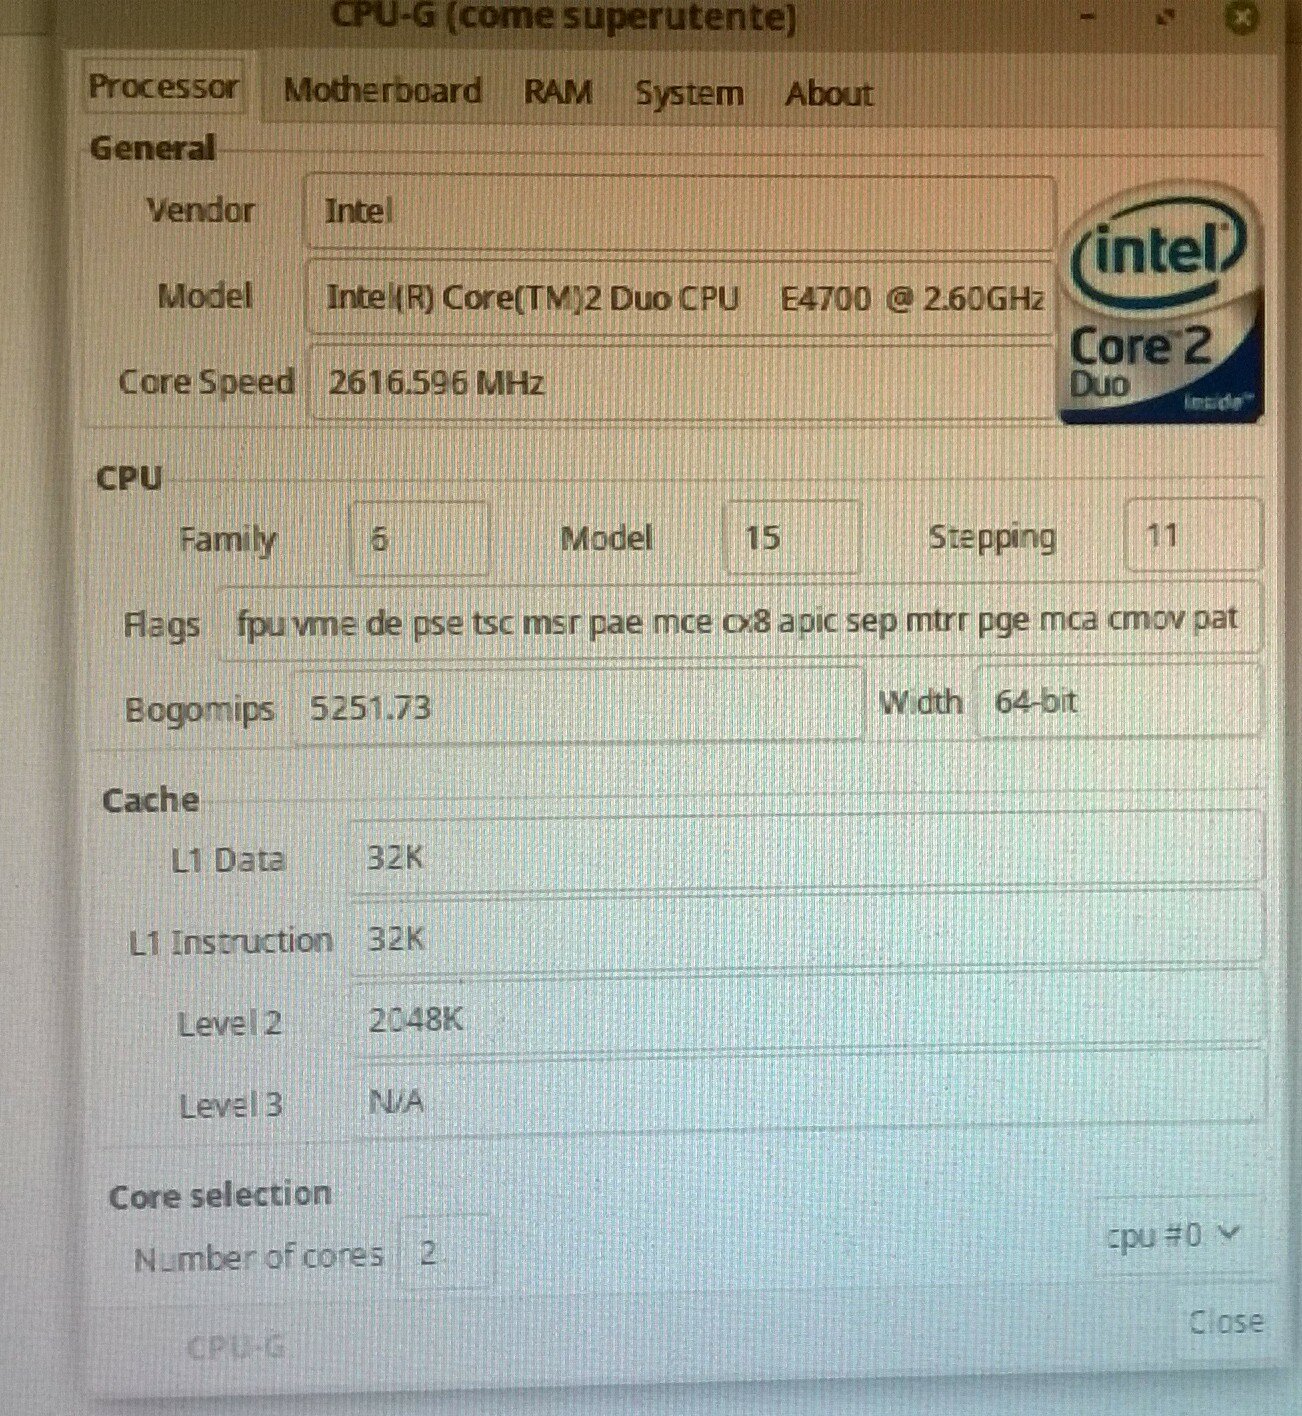Click the Core Speed value field
1302x1416 pixels.
(x=680, y=383)
